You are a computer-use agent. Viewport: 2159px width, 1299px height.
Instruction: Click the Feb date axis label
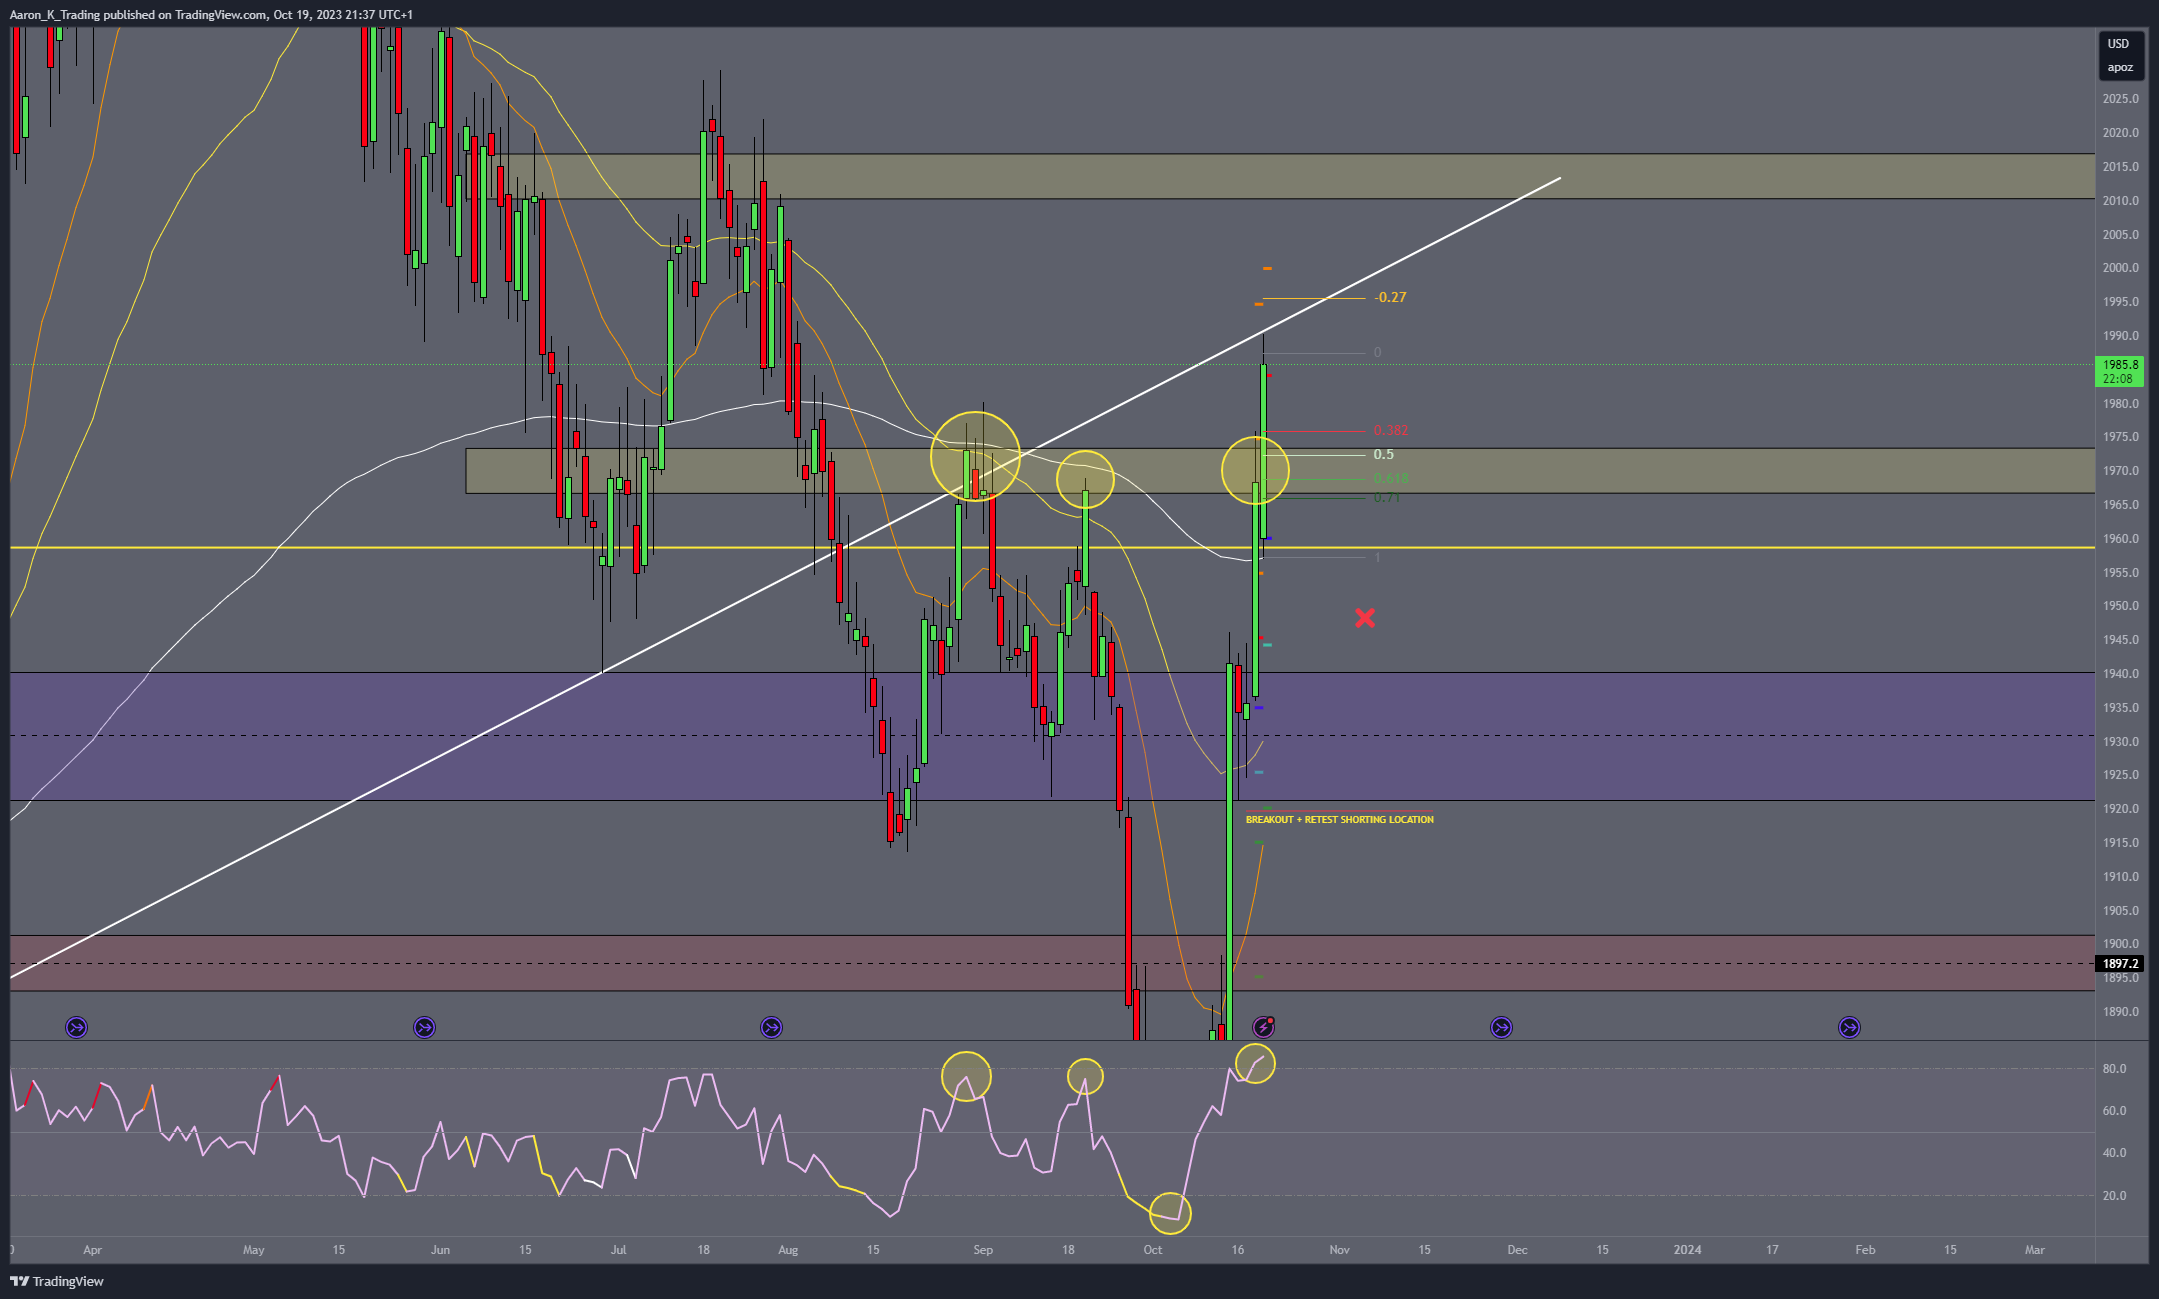(1865, 1250)
